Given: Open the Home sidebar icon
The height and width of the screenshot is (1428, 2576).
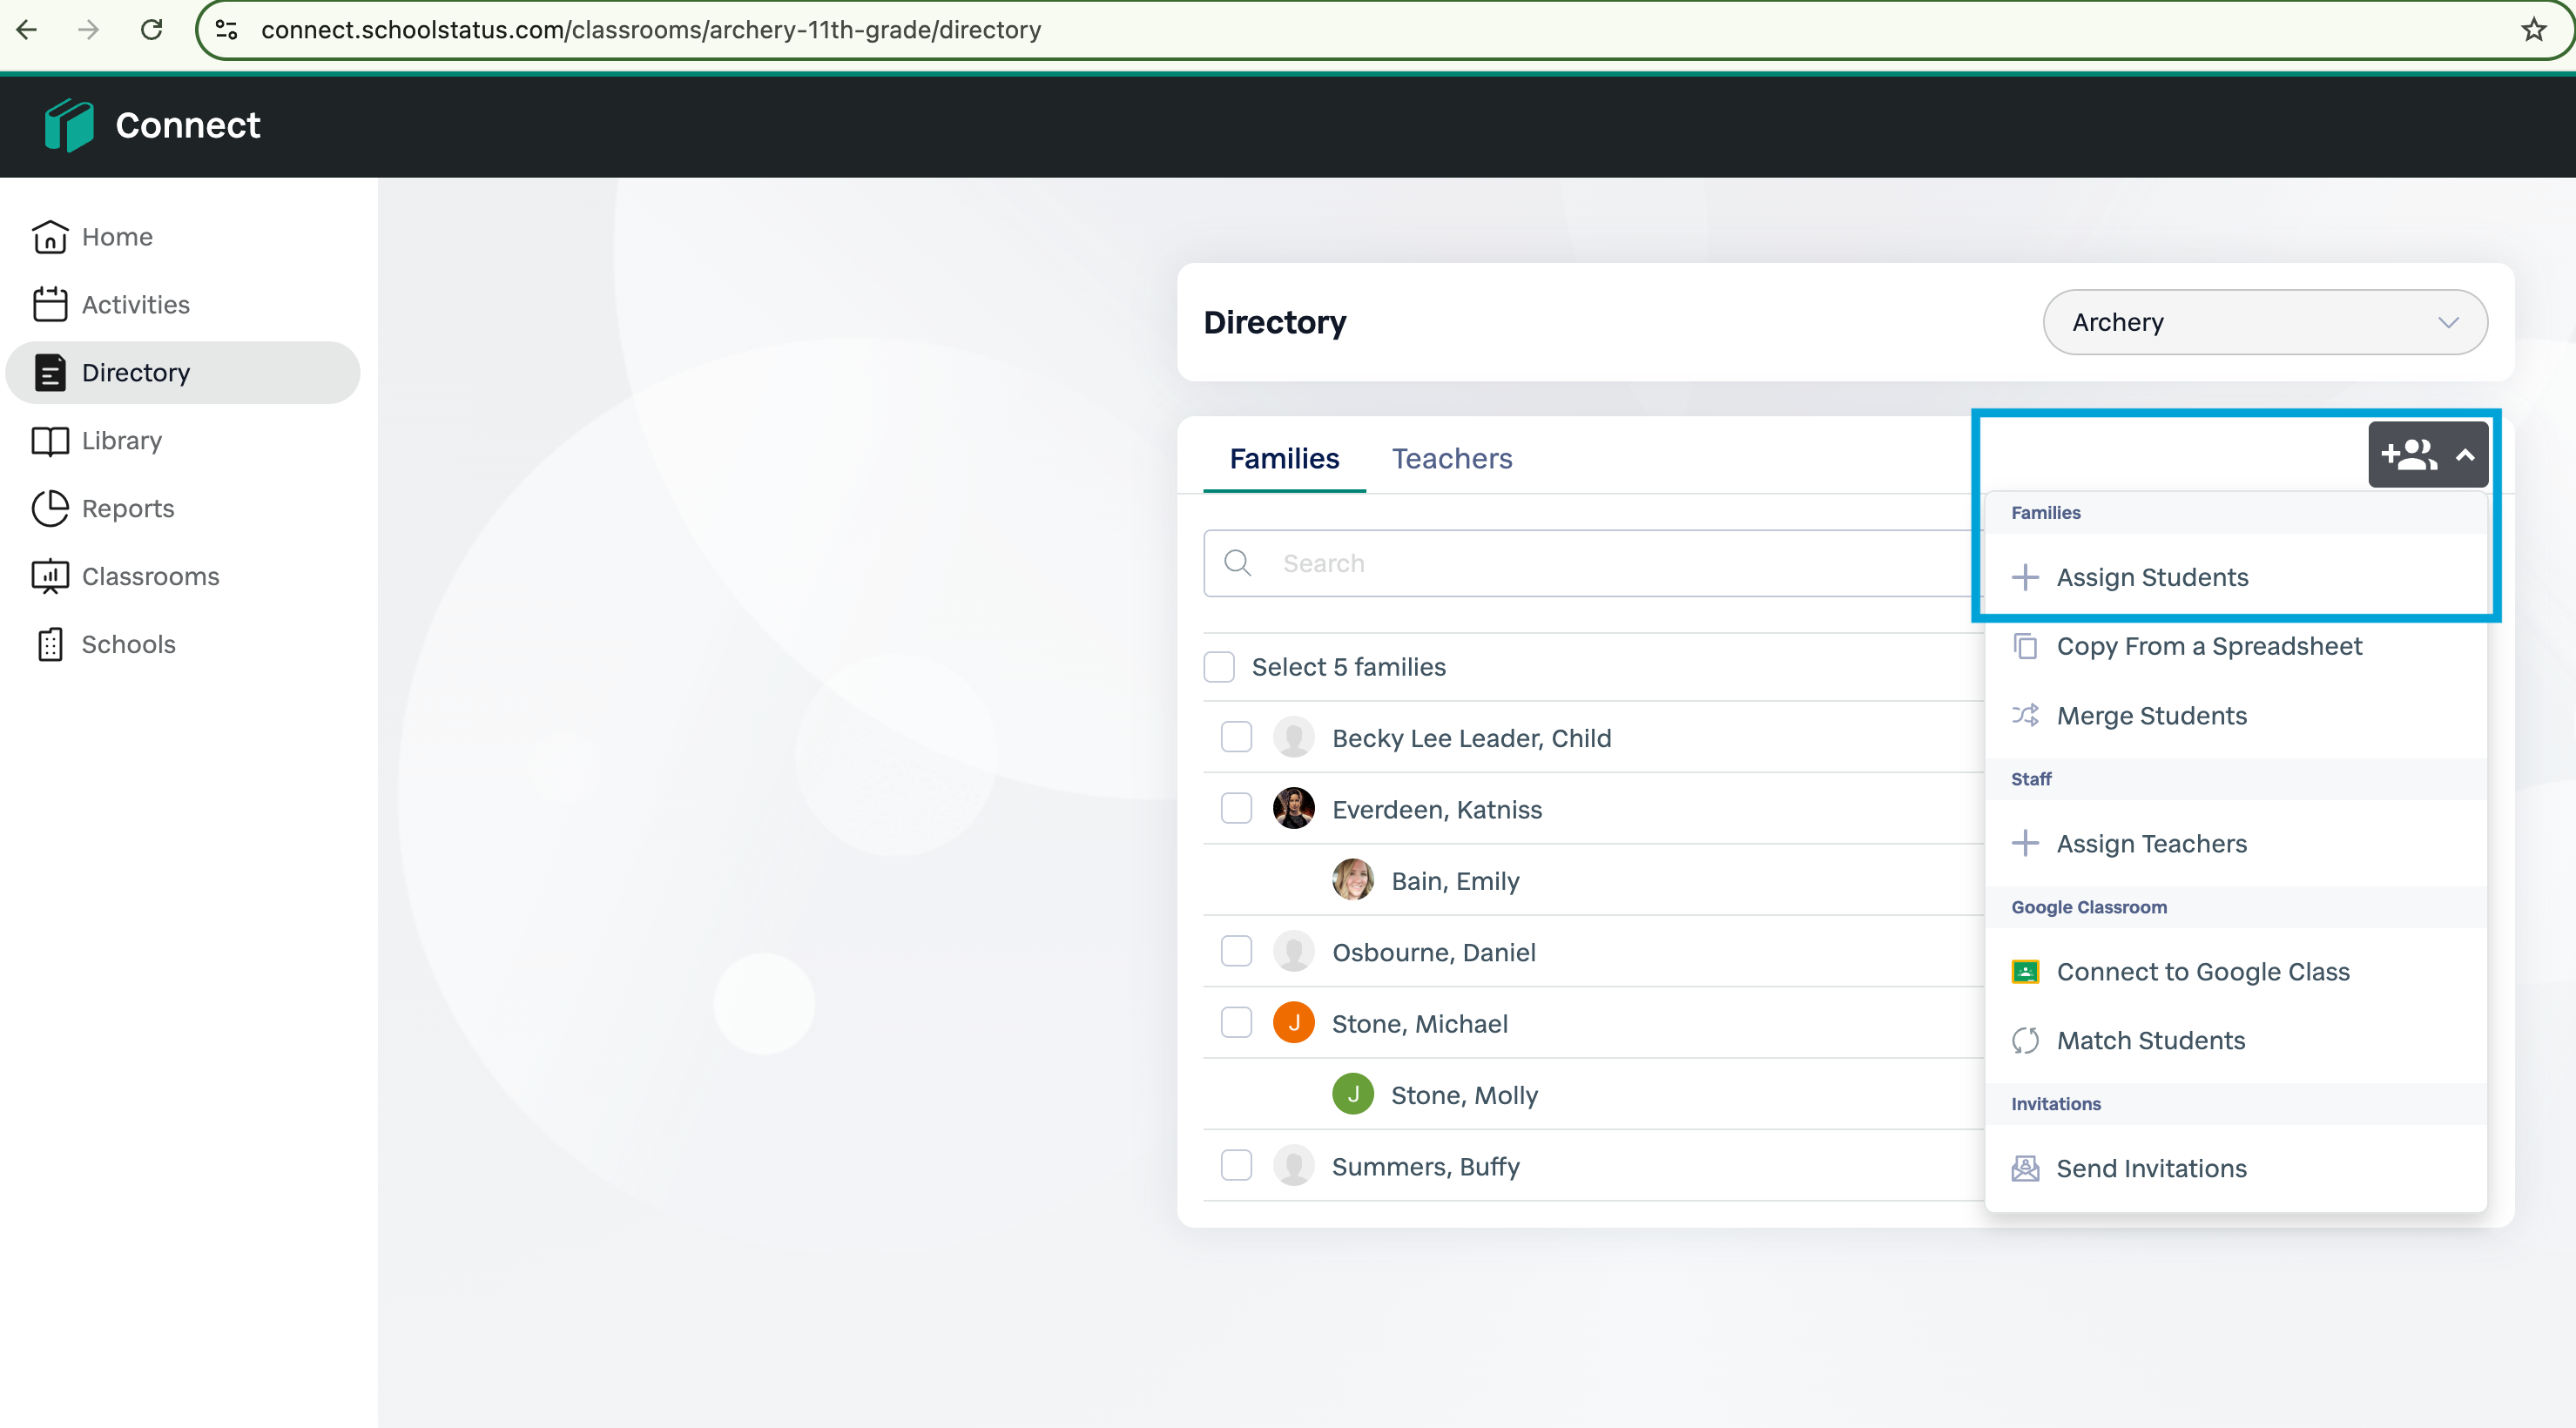Looking at the screenshot, I should (x=50, y=237).
